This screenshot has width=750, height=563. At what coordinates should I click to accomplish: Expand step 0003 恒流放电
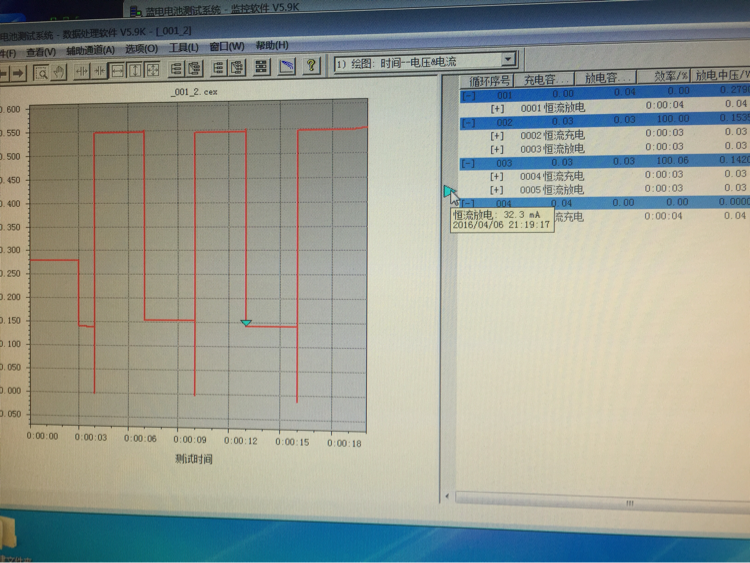[x=497, y=150]
